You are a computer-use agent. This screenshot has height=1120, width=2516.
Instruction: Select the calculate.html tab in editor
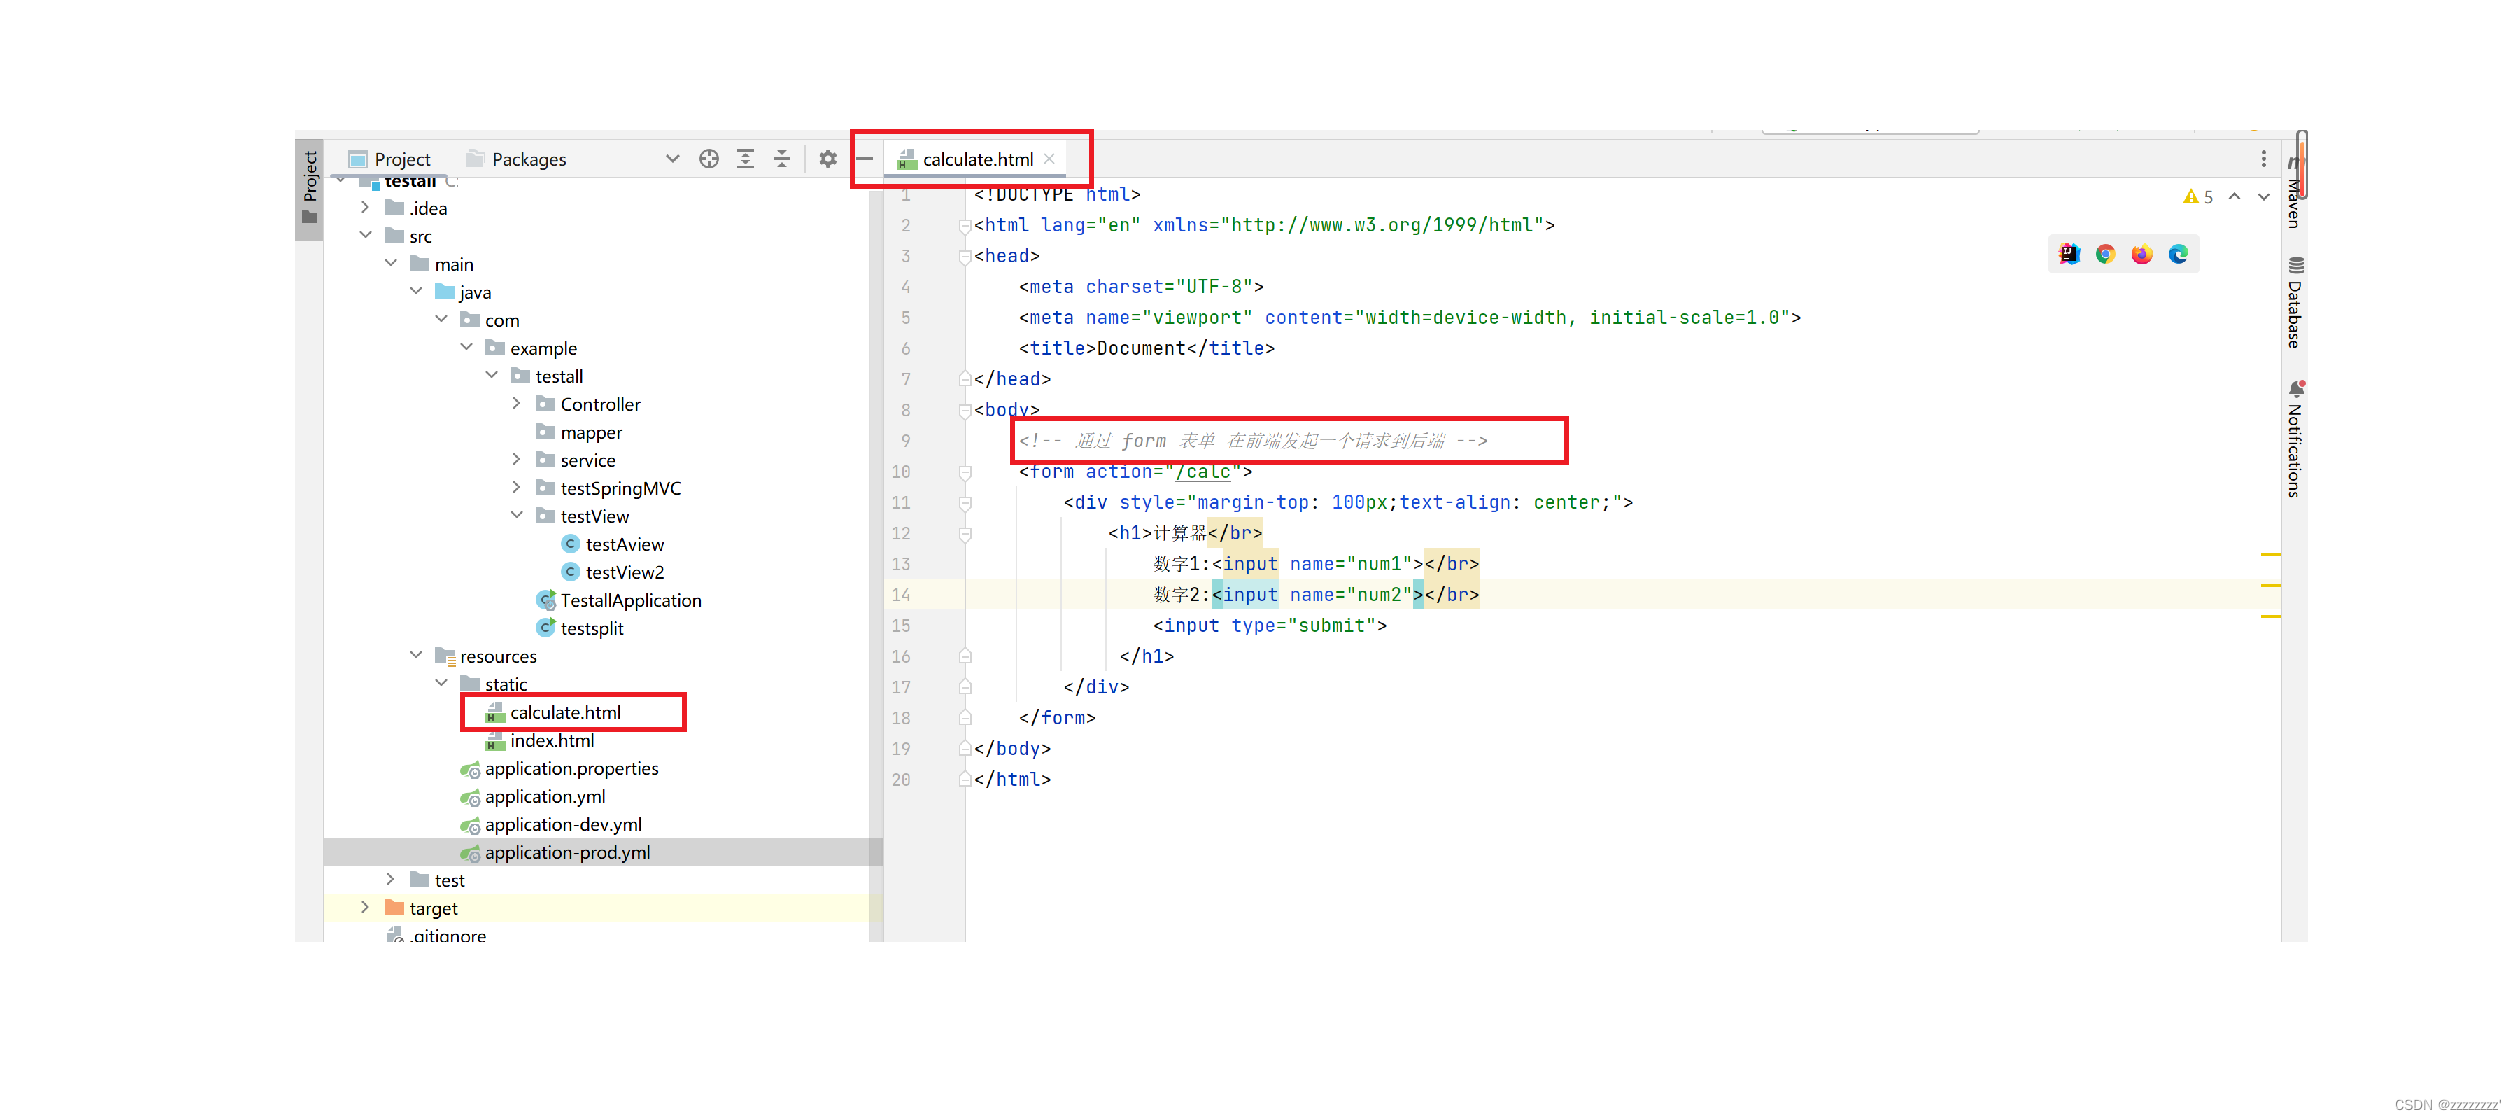pos(977,159)
